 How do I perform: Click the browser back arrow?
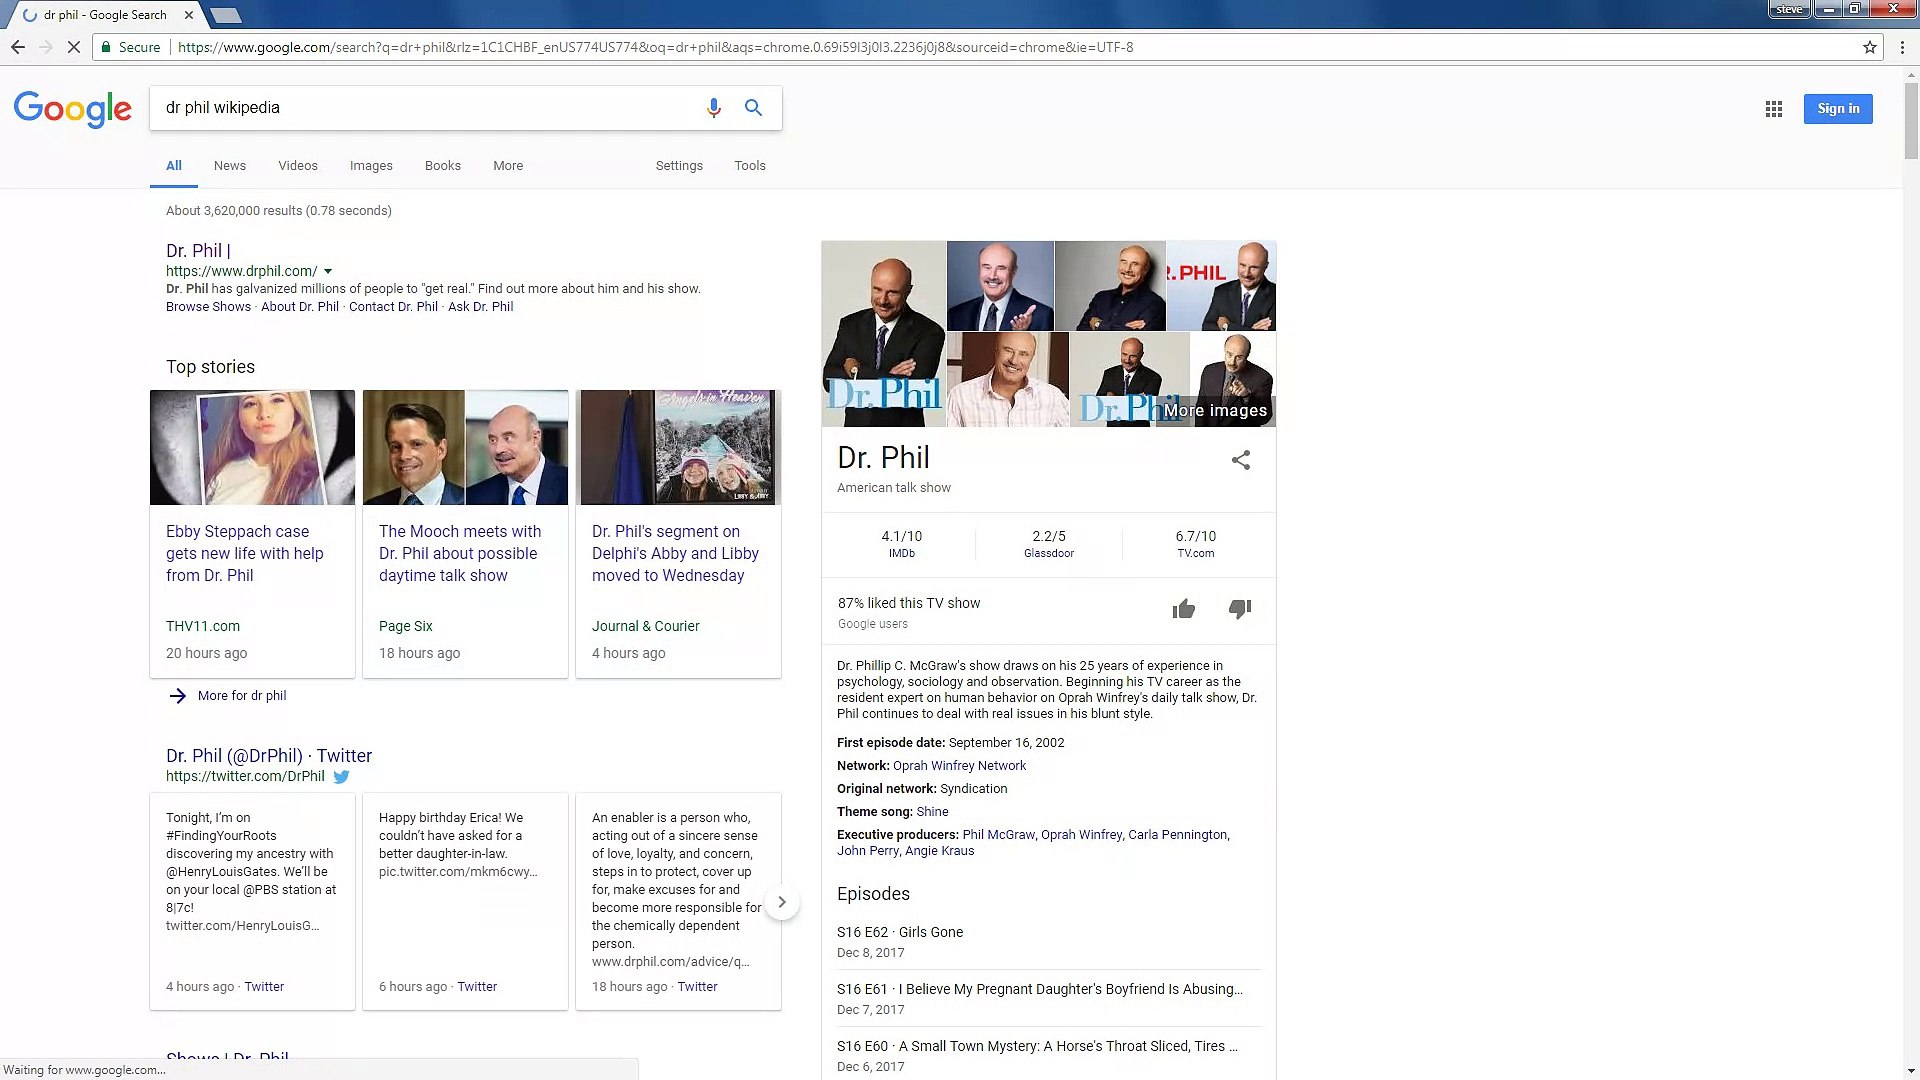(18, 47)
